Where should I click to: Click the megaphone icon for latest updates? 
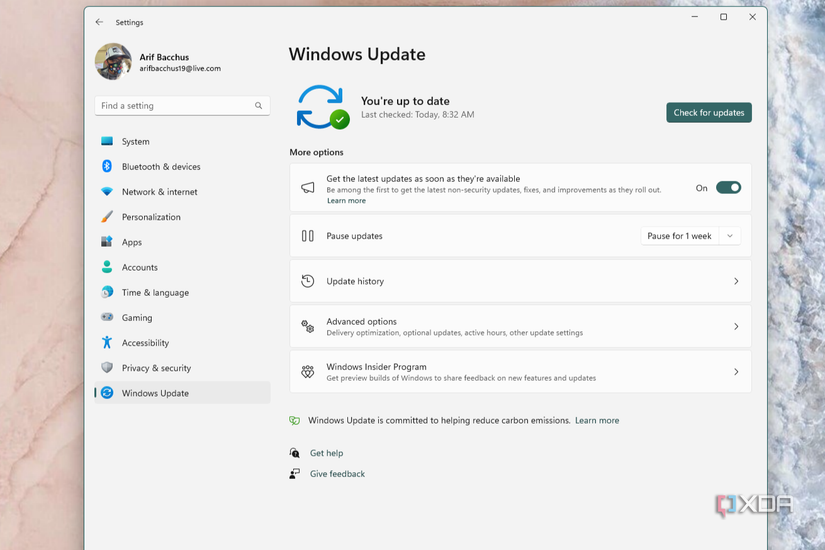pos(308,188)
